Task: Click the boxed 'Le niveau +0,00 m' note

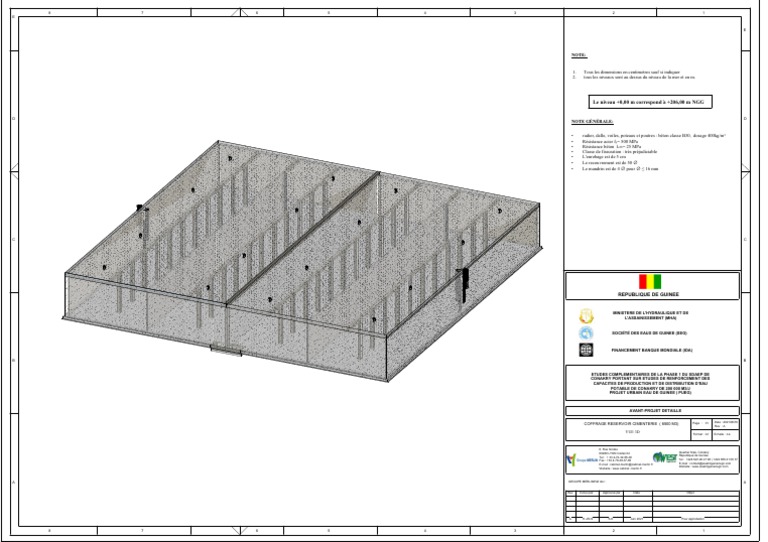Action: coord(650,102)
